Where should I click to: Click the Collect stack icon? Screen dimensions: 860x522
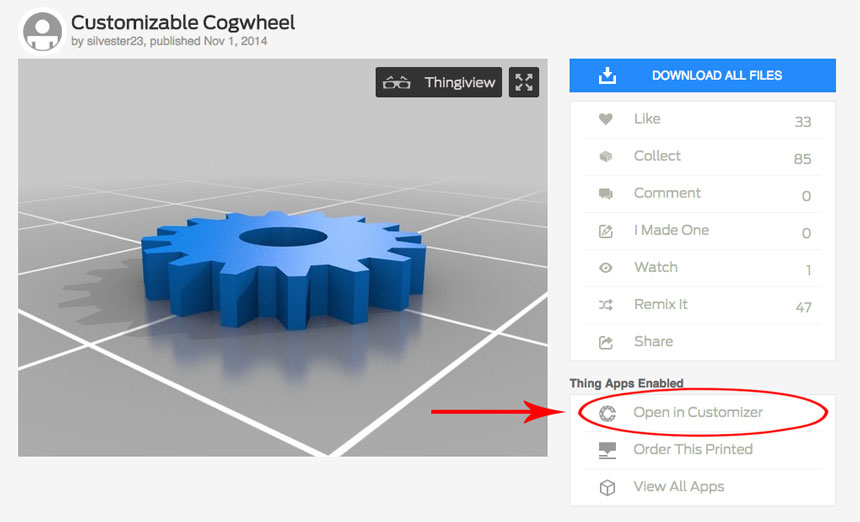point(605,156)
